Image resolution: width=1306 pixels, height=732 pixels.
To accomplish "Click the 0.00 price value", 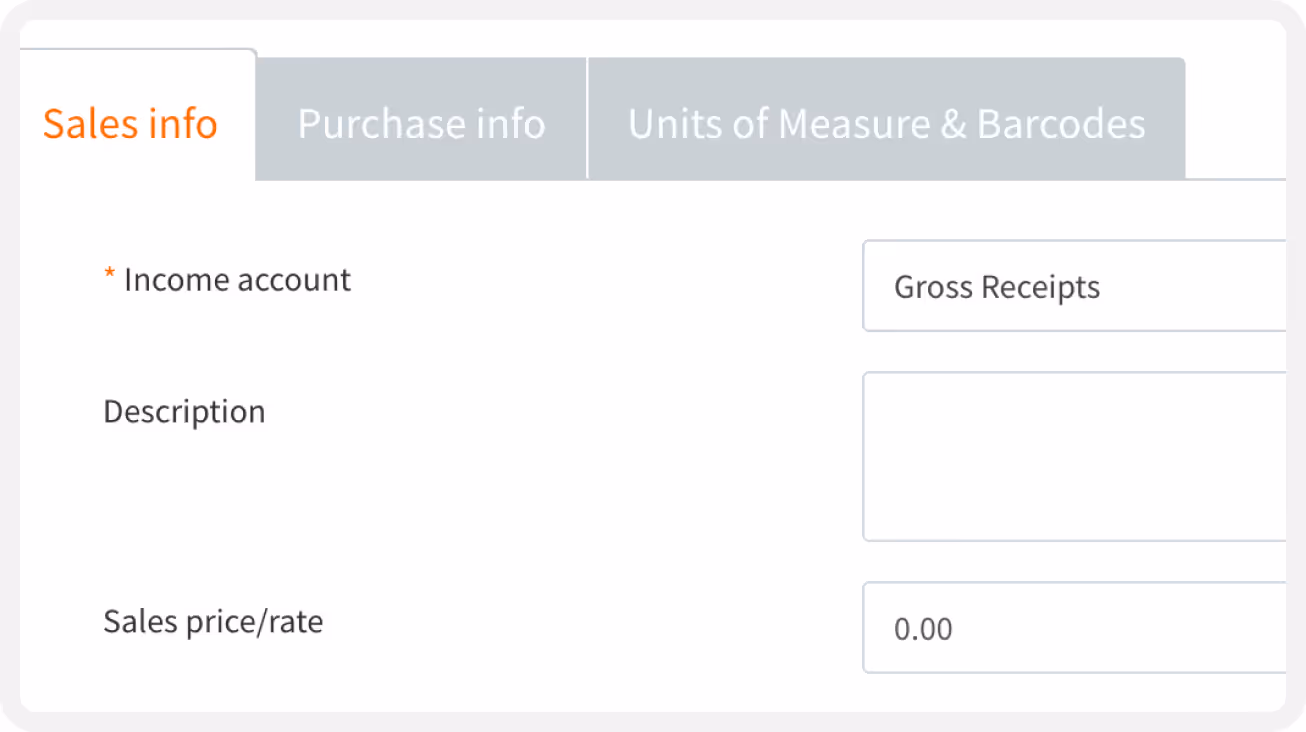I will point(923,629).
